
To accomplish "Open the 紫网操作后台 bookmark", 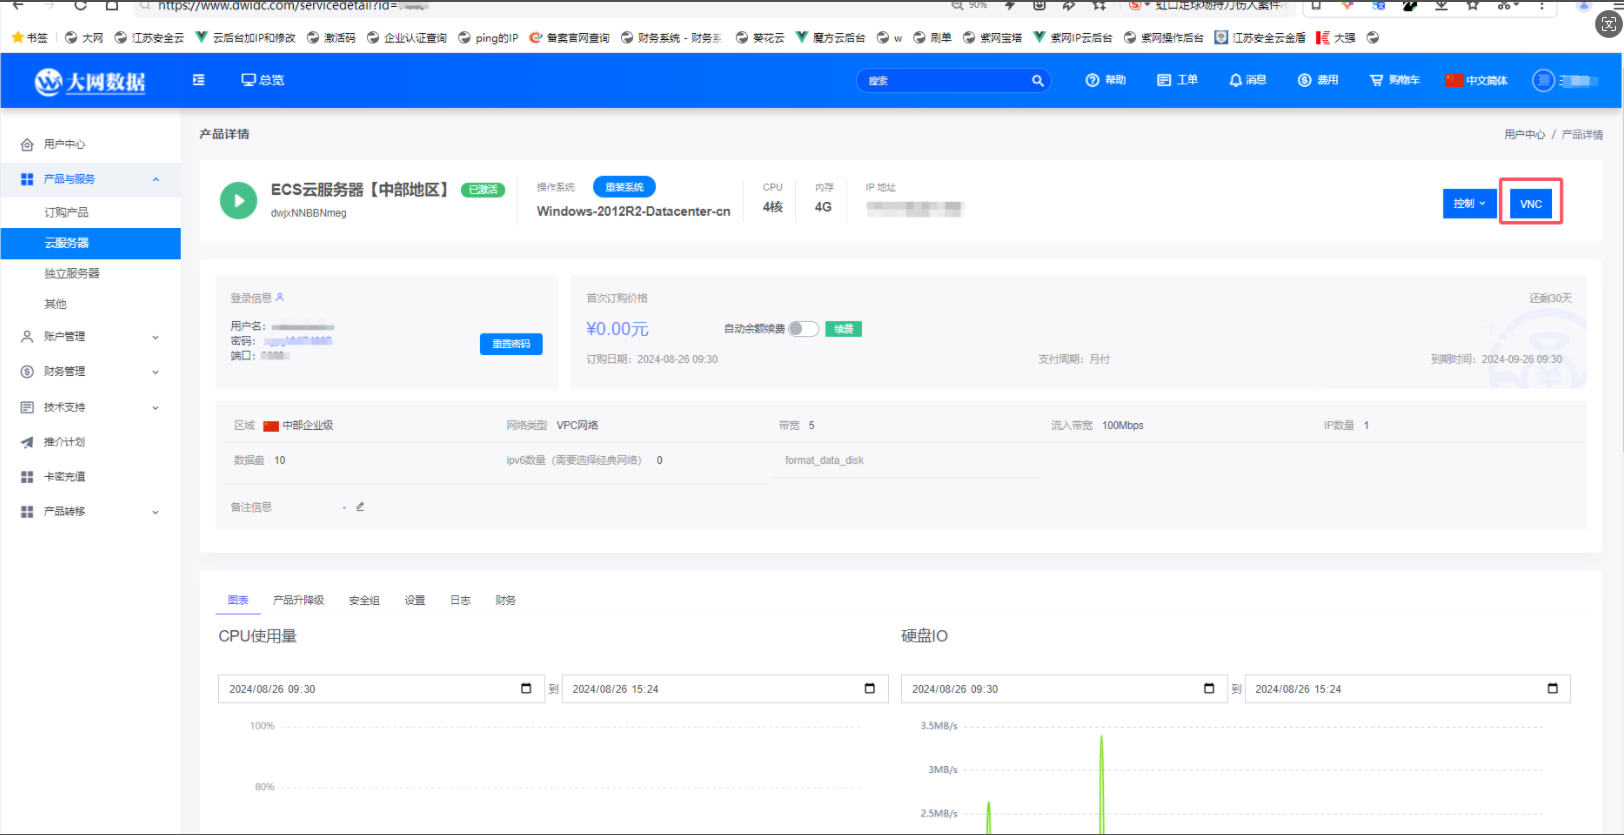I will (1164, 38).
